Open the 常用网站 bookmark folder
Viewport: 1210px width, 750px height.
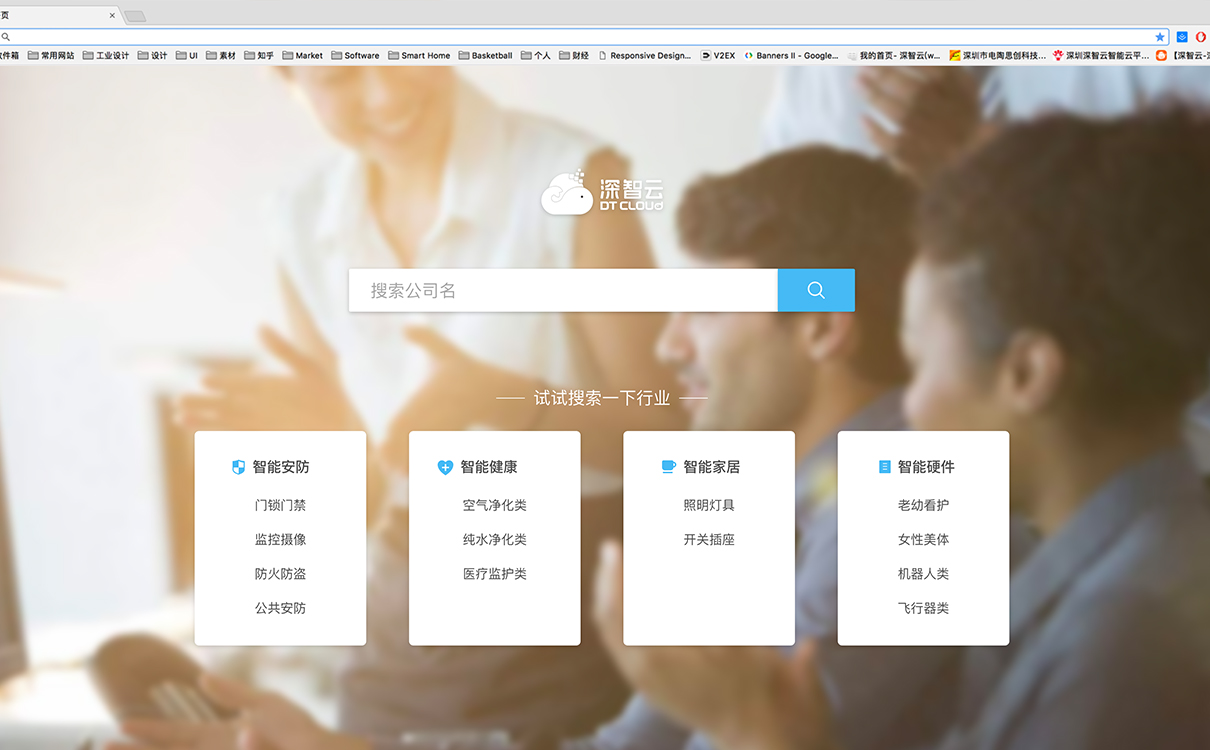[x=51, y=56]
